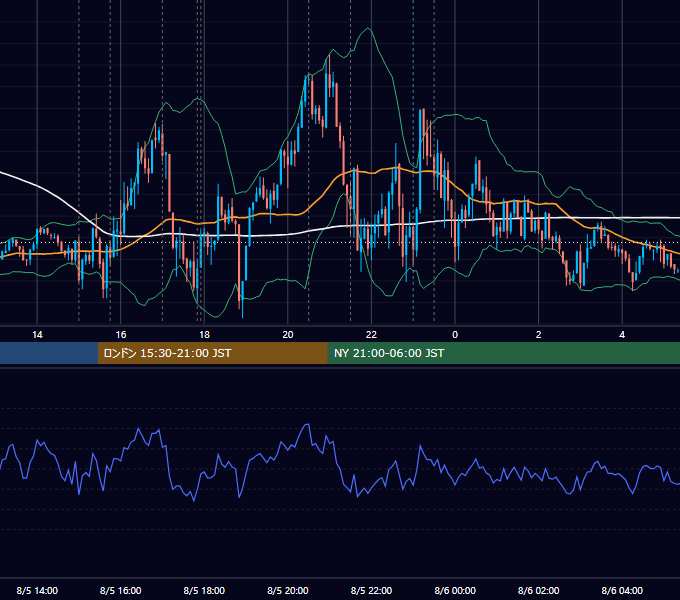Click the 8/5 22:00 date label
Screen dimensions: 680x600
tap(372, 590)
